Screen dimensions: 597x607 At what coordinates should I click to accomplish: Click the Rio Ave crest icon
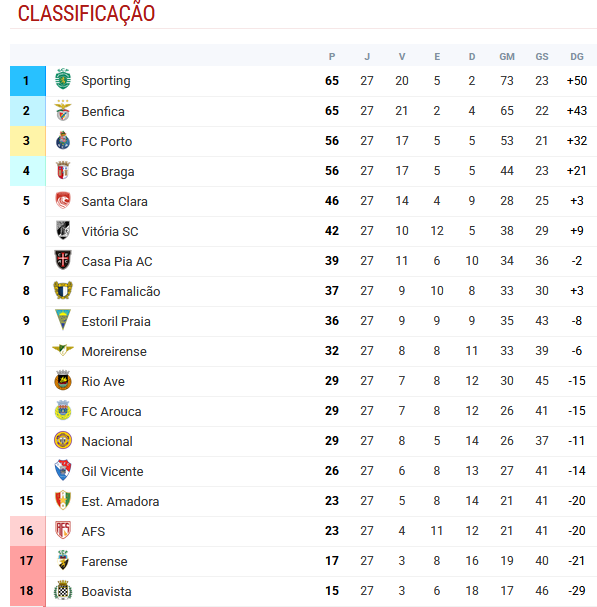pyautogui.click(x=63, y=380)
